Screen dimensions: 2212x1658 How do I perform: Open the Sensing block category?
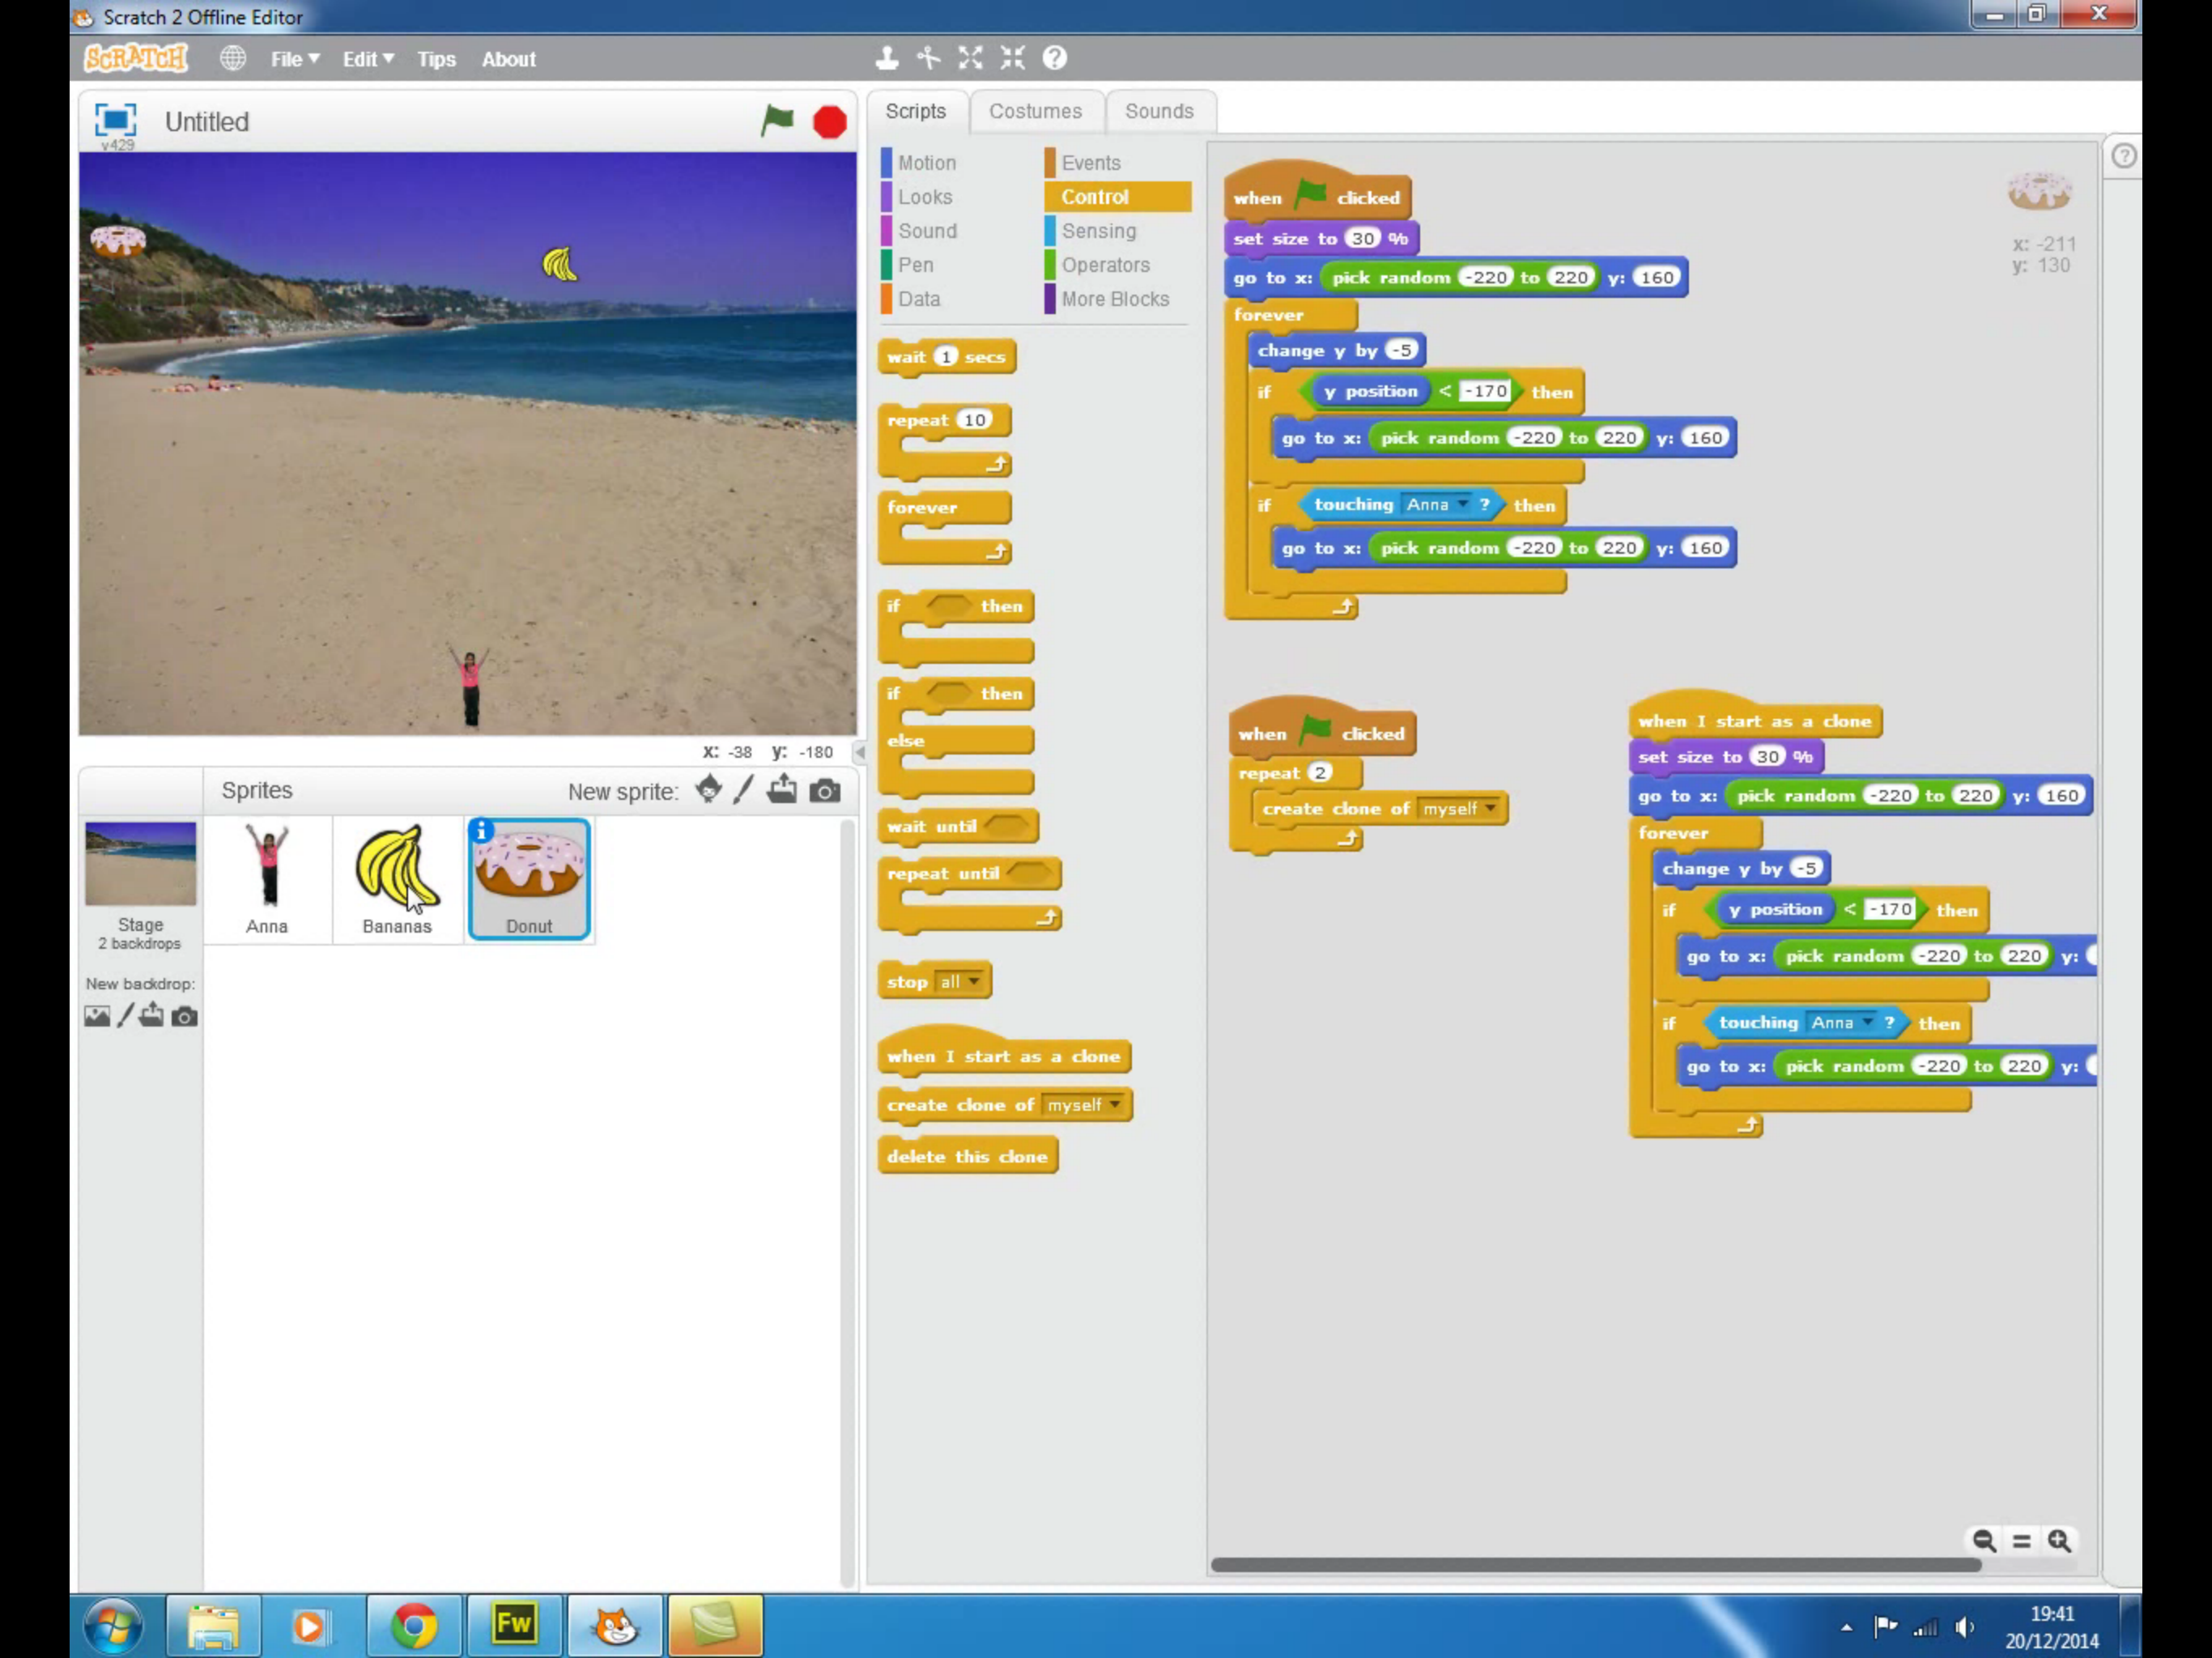(1098, 231)
